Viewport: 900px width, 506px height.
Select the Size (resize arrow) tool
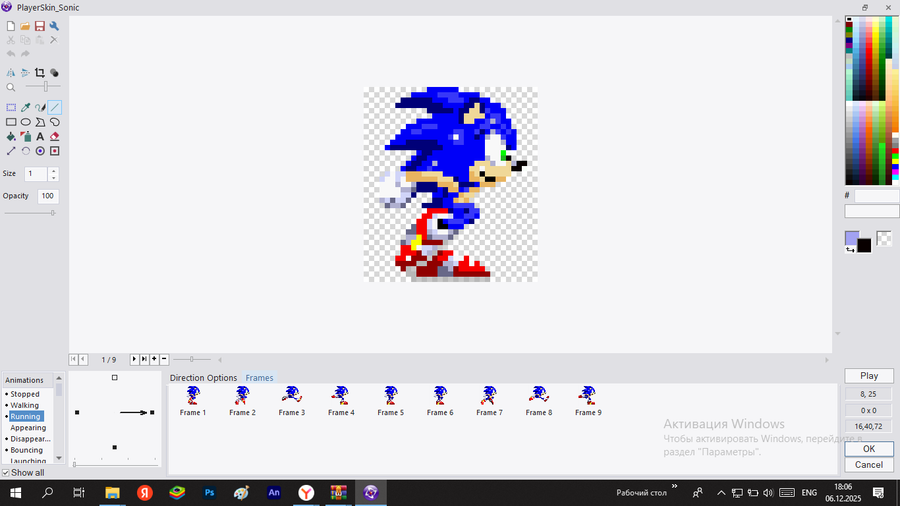(11, 151)
